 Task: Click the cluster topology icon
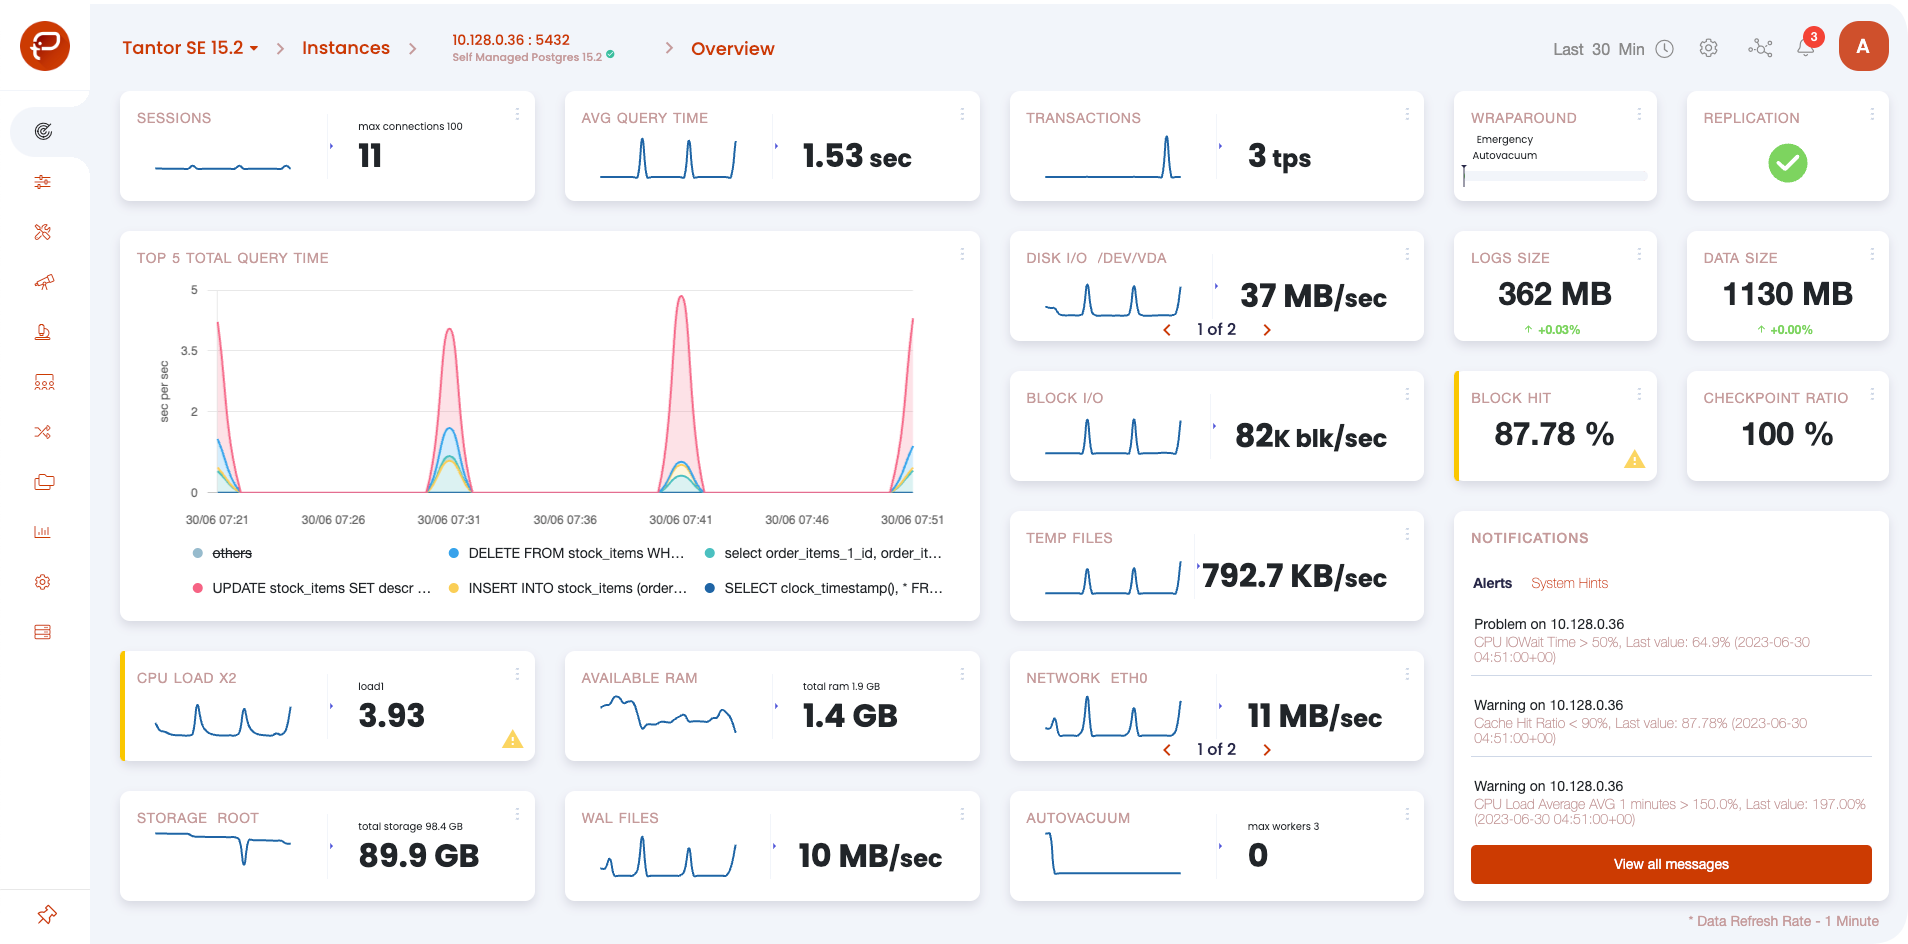pyautogui.click(x=1760, y=48)
